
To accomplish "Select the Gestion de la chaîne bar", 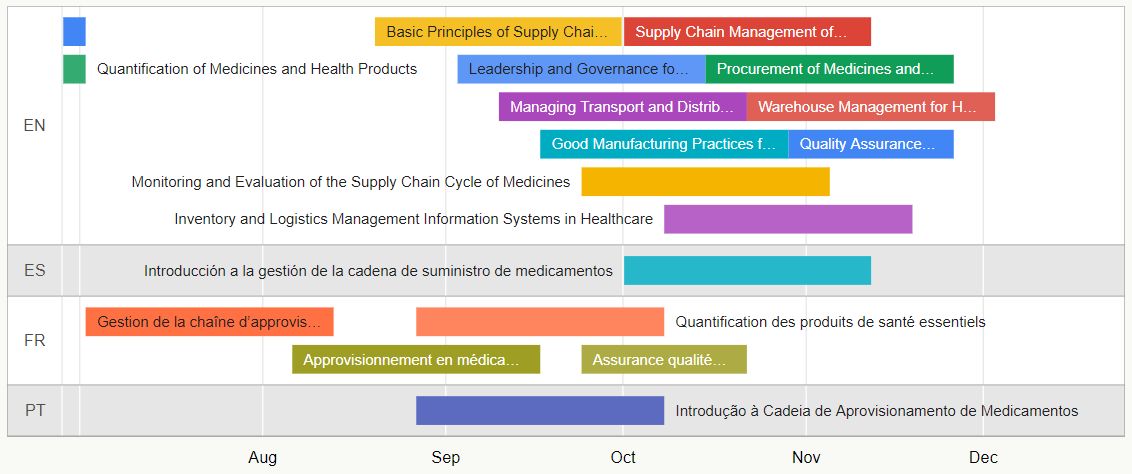I will 209,322.
